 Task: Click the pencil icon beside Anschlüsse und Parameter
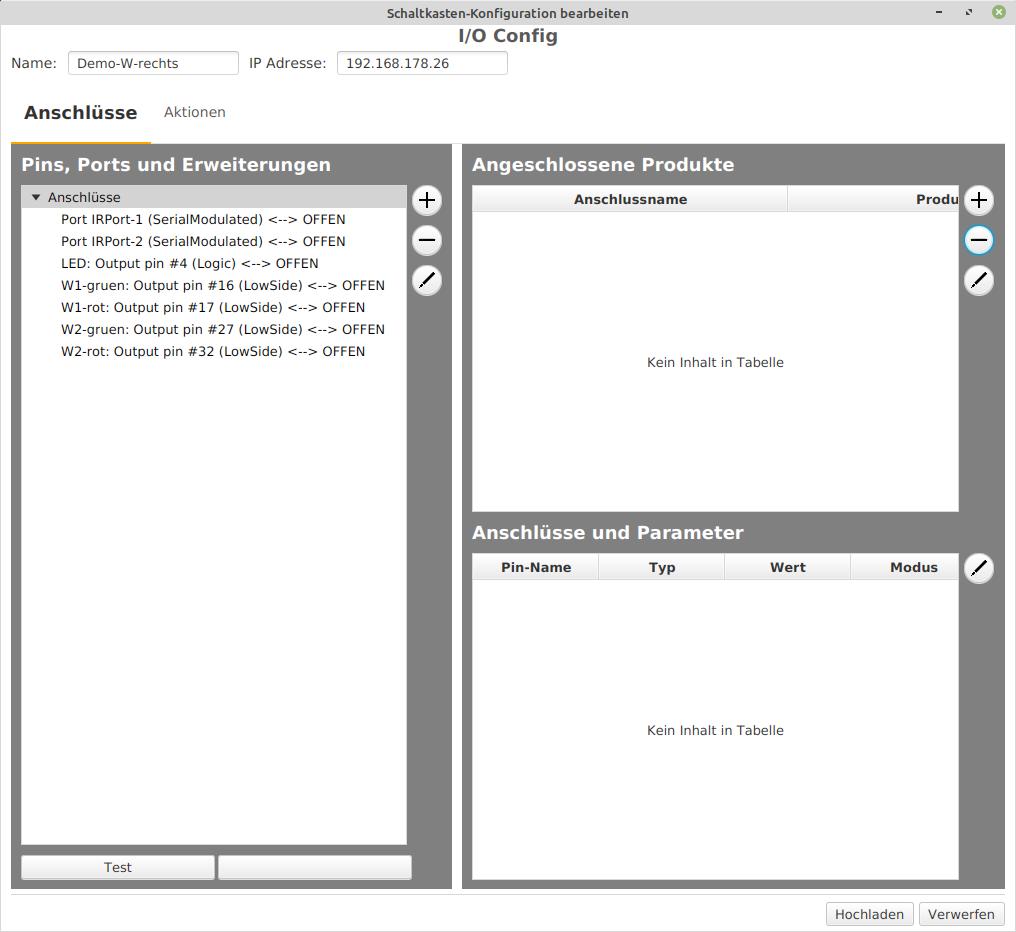click(978, 568)
